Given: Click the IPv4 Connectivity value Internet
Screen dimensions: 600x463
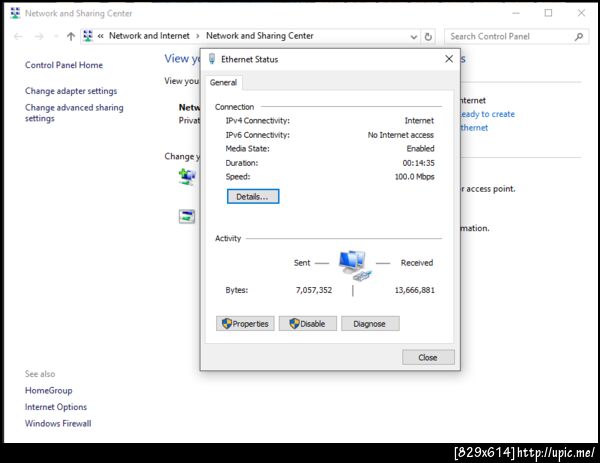Looking at the screenshot, I should (x=419, y=121).
